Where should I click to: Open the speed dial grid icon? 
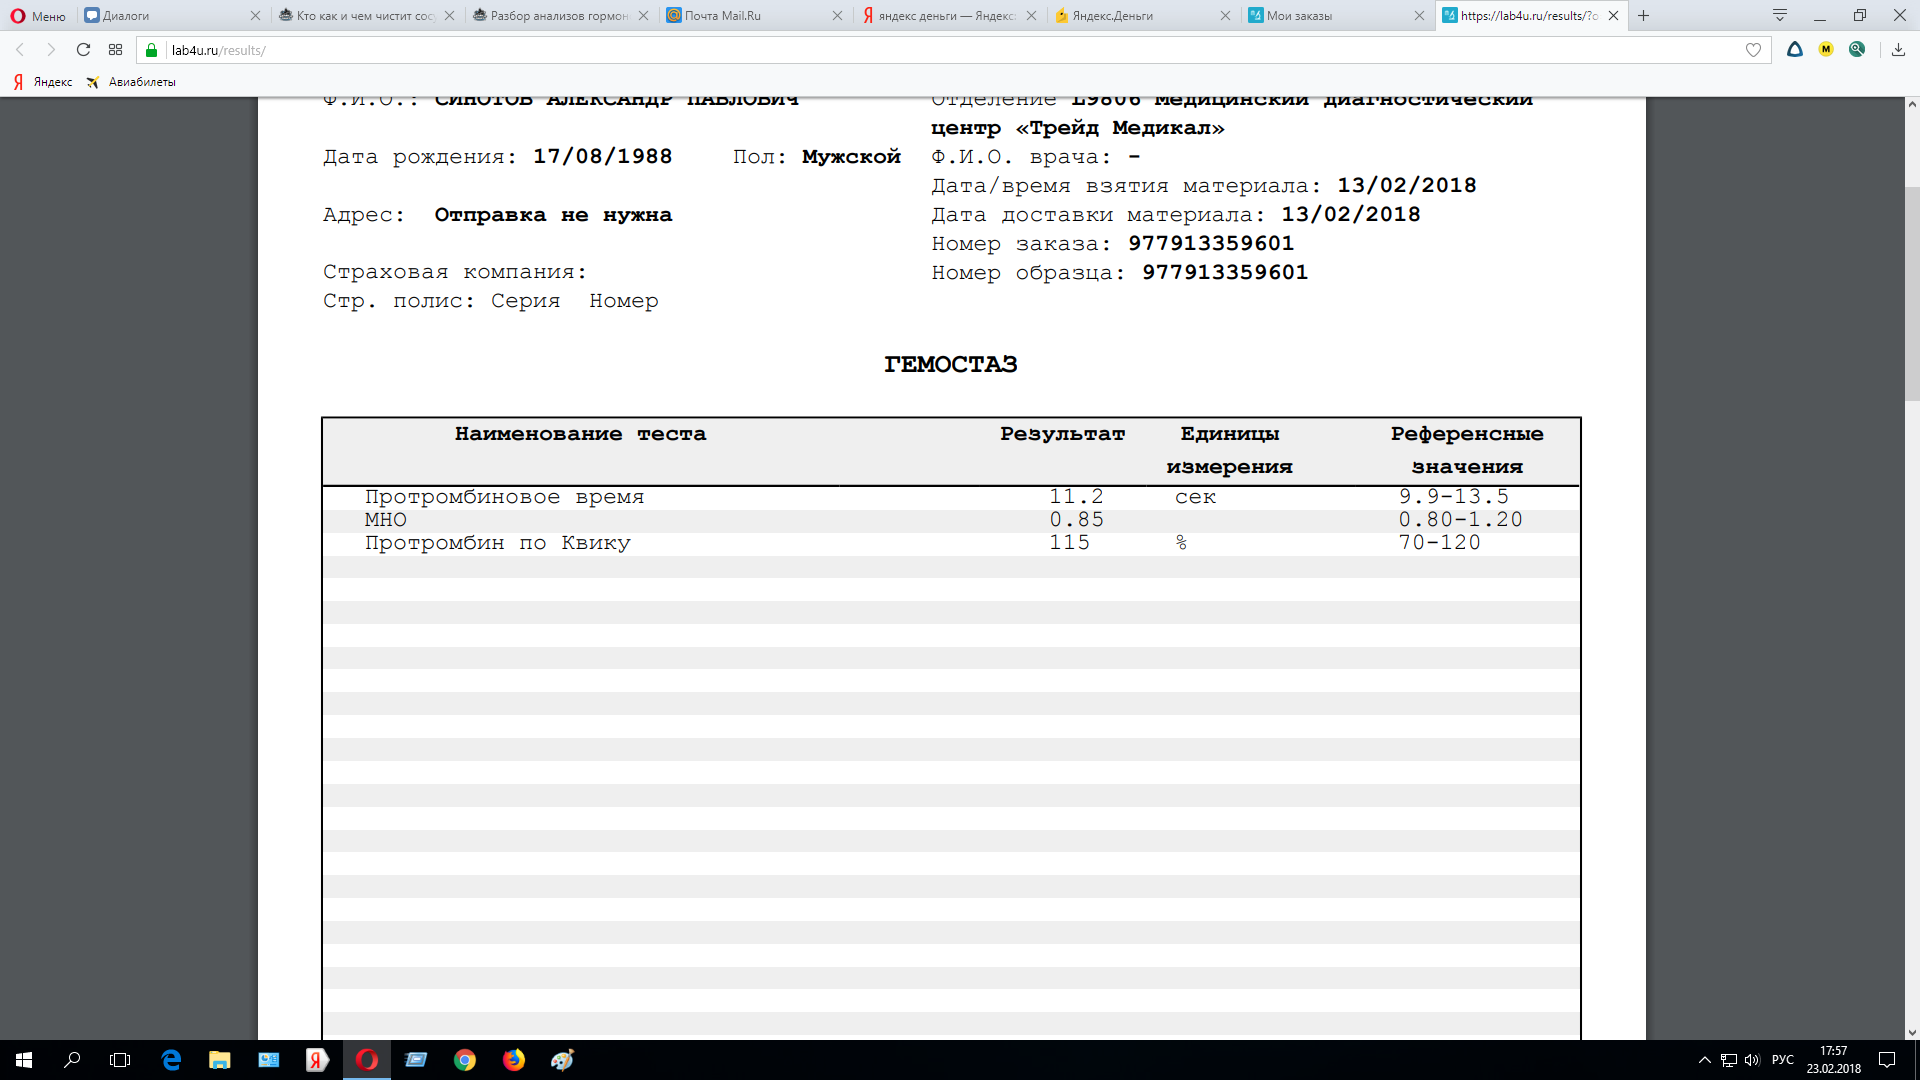(x=116, y=50)
